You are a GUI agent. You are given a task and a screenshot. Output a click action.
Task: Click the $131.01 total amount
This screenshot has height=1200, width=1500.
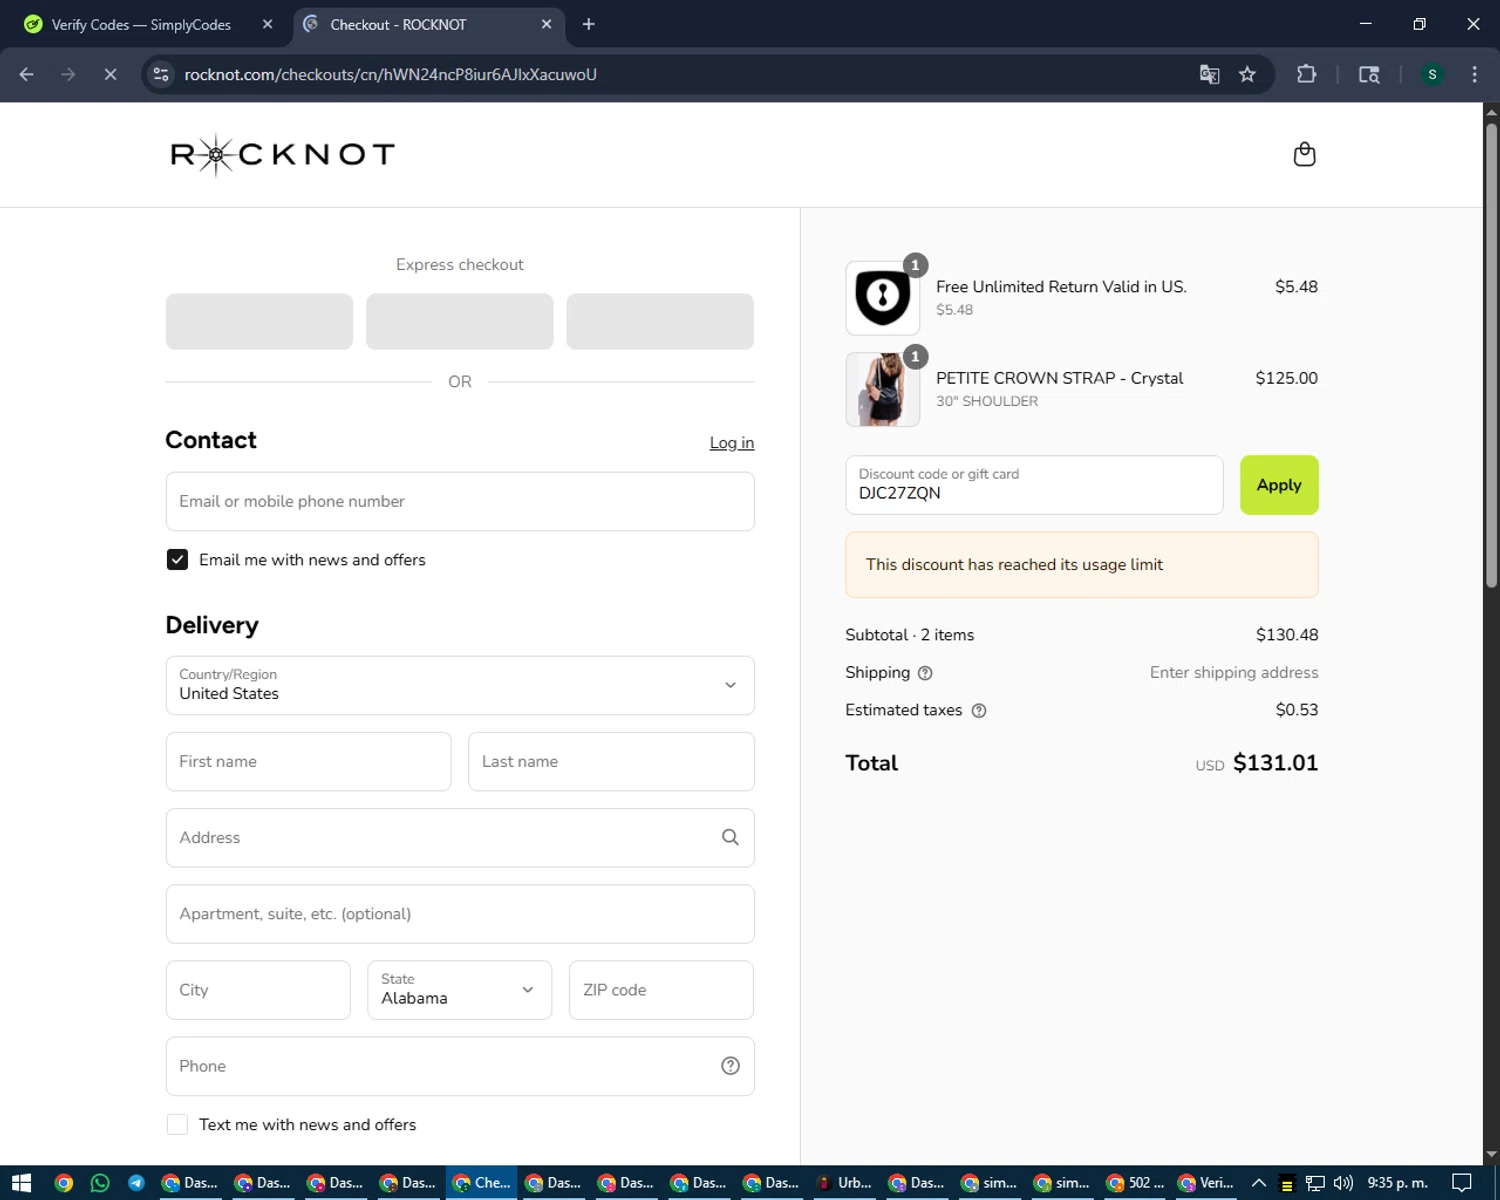point(1275,763)
